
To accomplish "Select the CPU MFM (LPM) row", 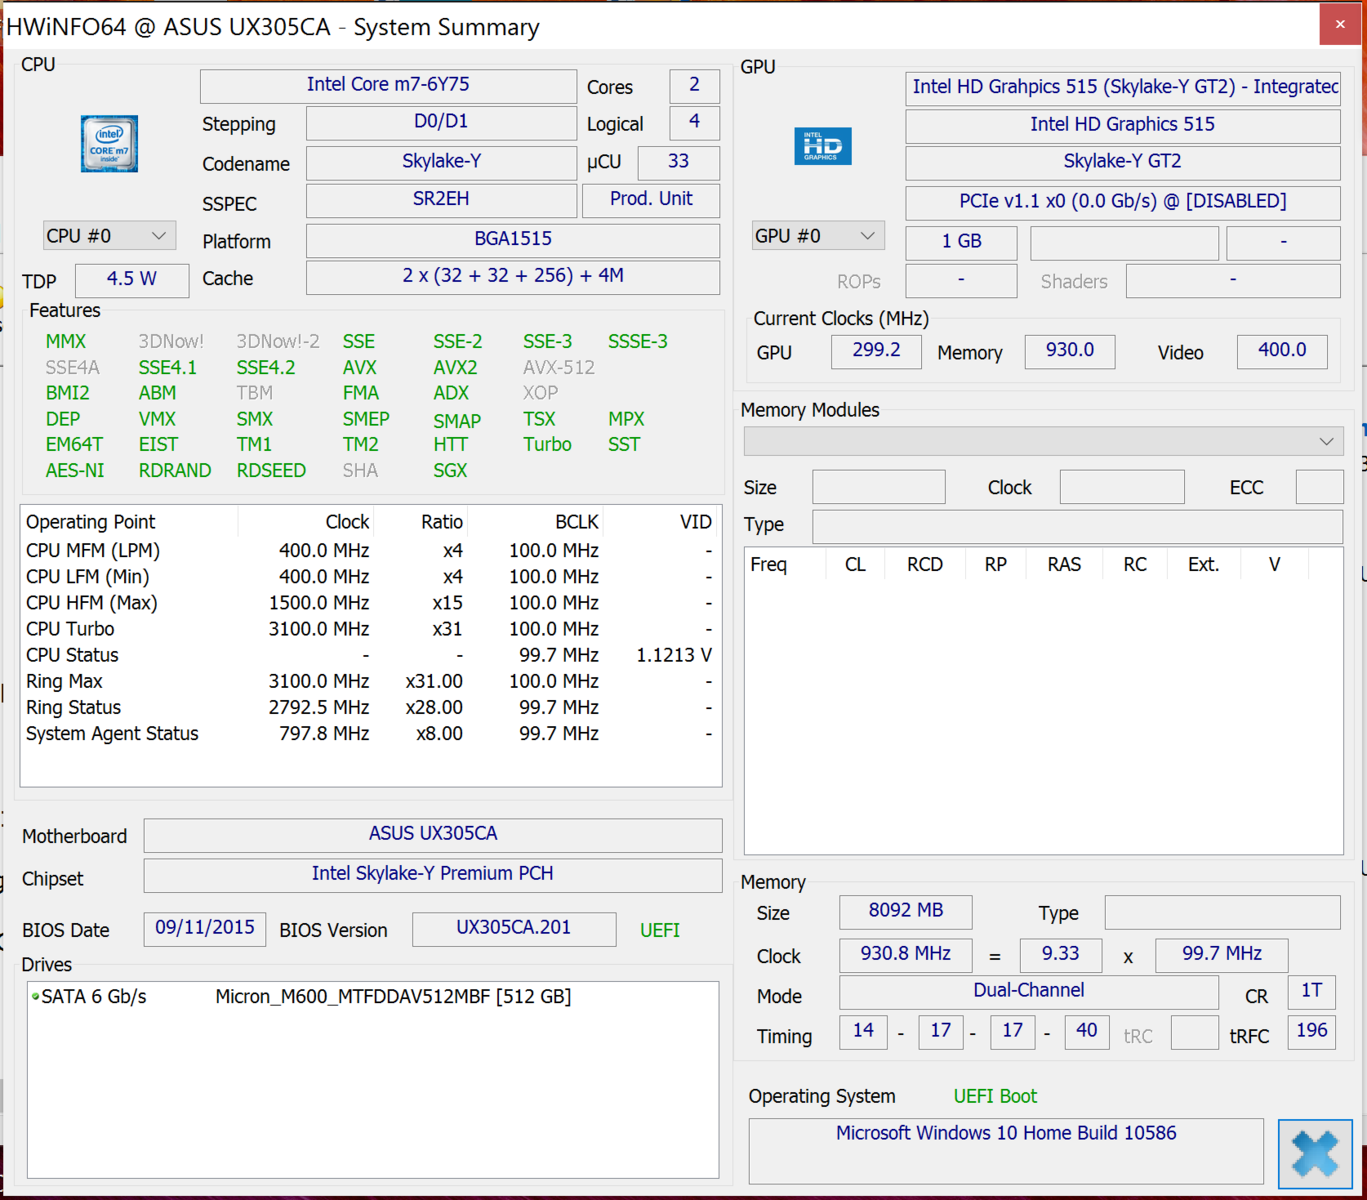I will 370,551.
